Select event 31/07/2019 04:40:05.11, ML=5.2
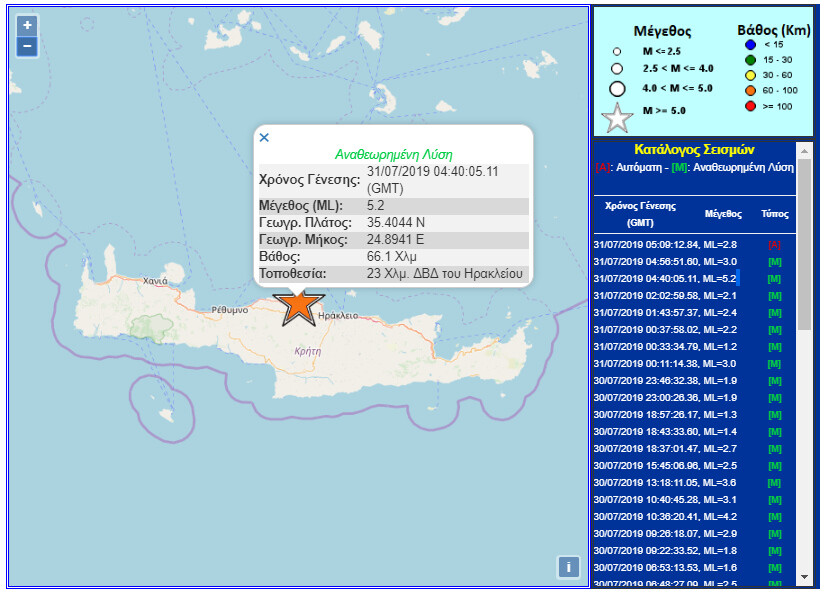The width and height of the screenshot is (827, 596). pos(665,278)
